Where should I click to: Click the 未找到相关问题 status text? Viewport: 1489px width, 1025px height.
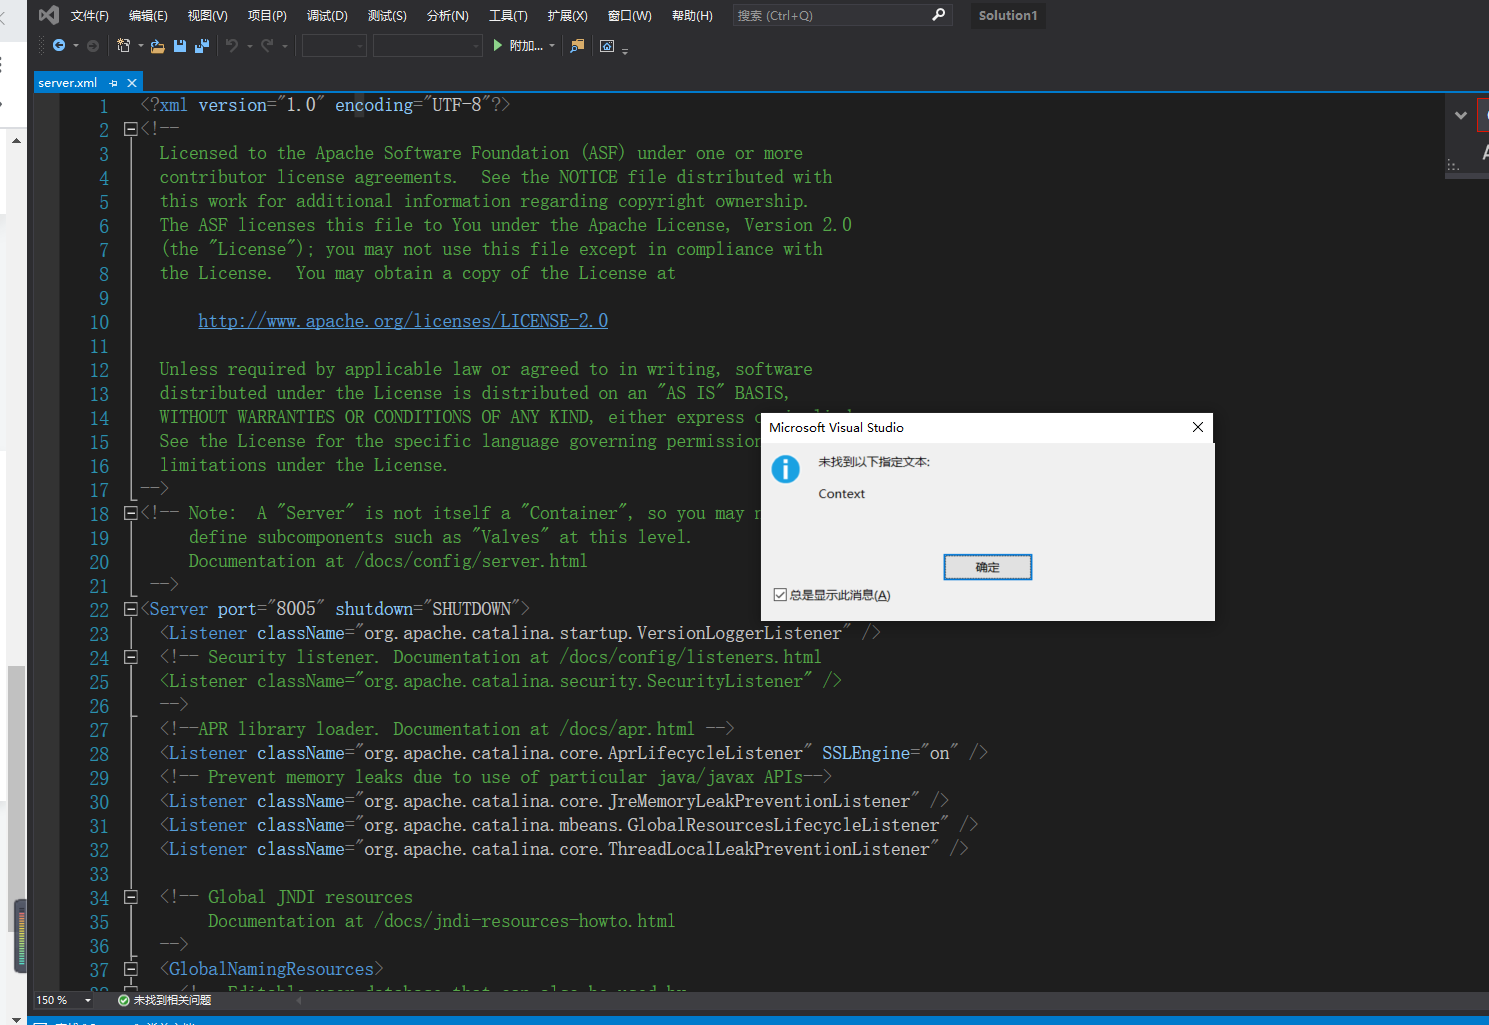(x=172, y=1000)
